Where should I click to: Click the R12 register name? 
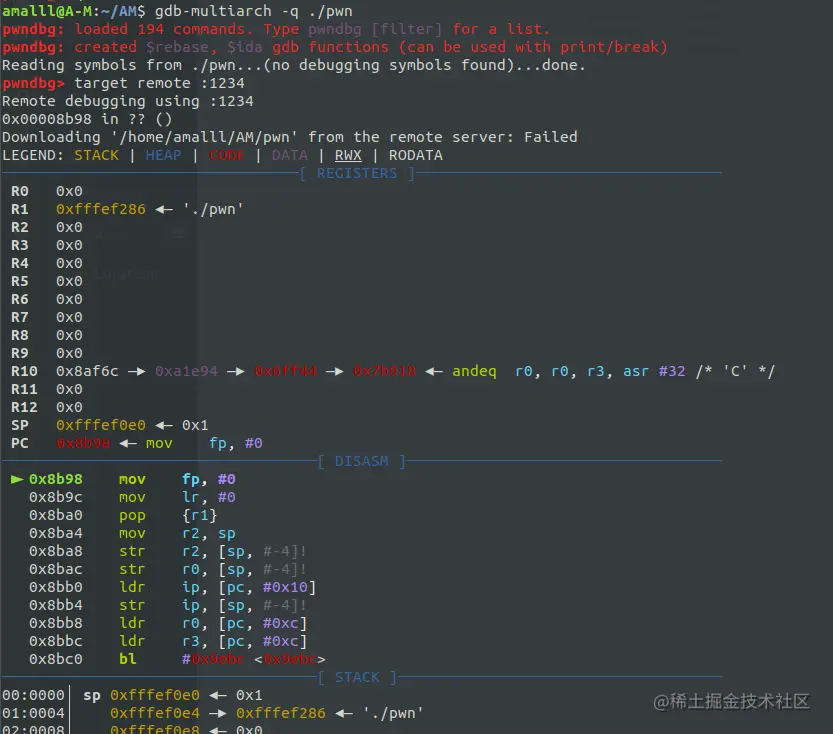pyautogui.click(x=24, y=407)
